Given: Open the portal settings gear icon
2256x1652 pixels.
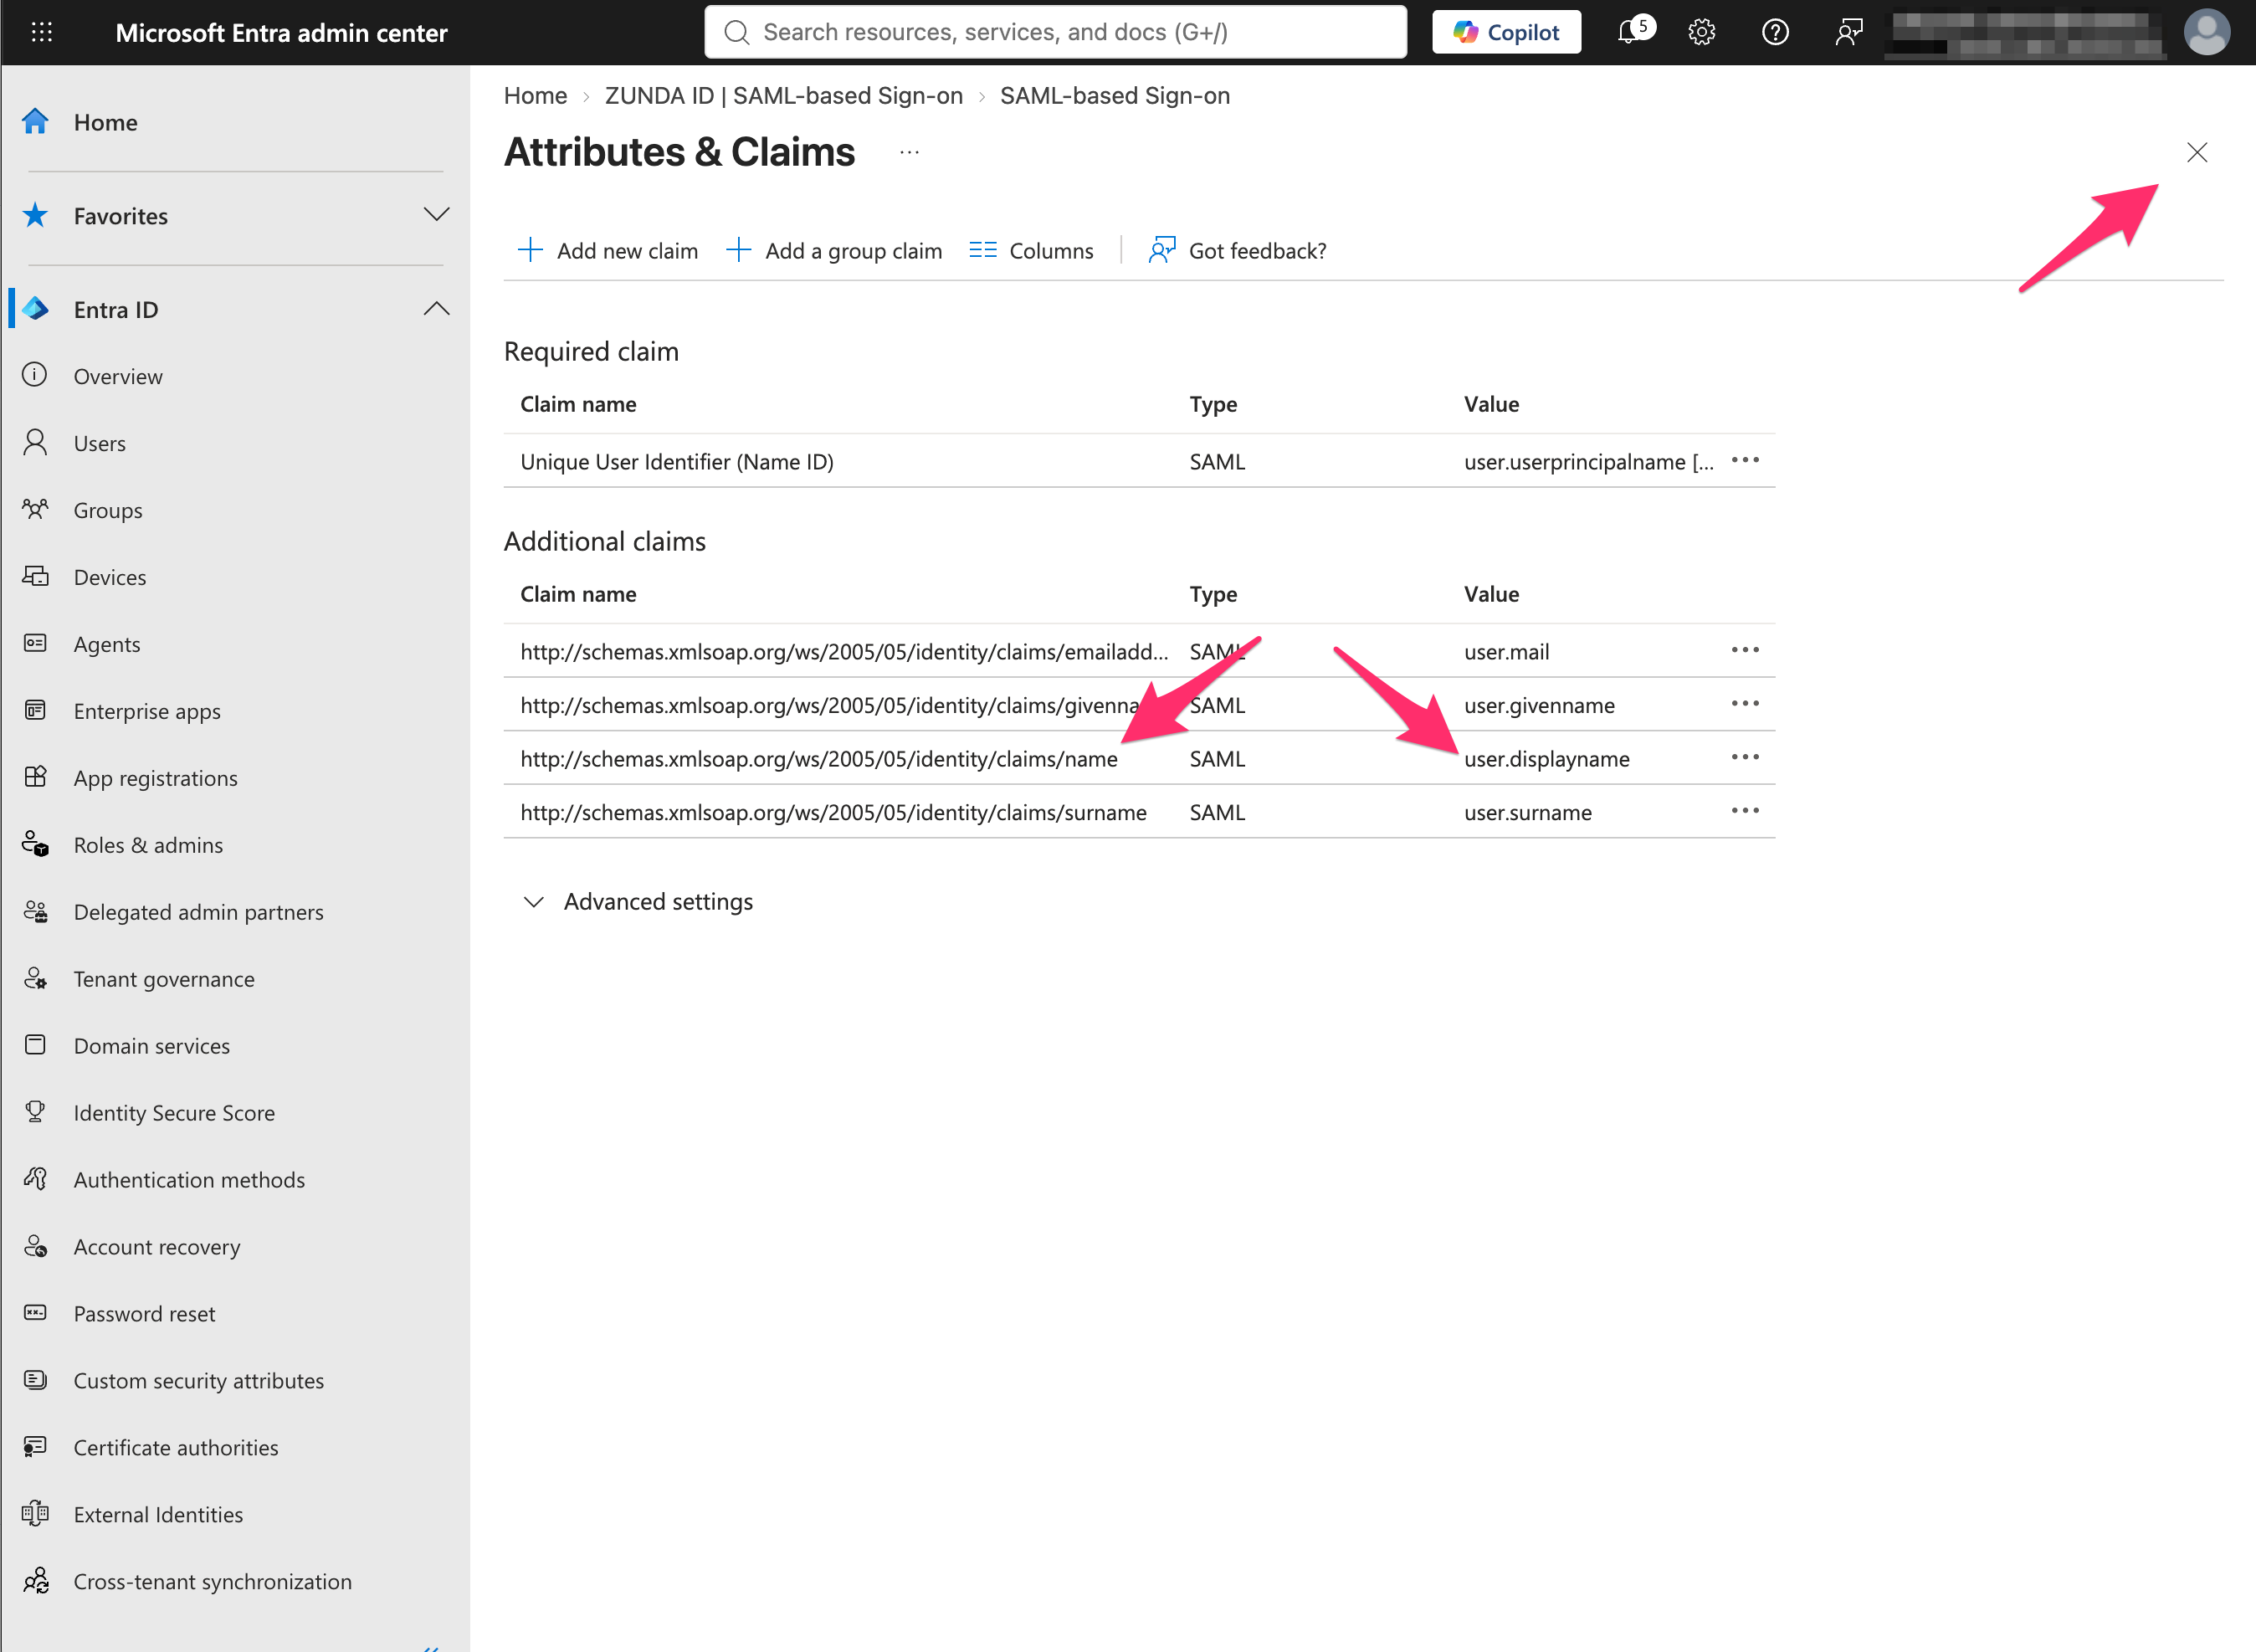Looking at the screenshot, I should click(x=1701, y=32).
